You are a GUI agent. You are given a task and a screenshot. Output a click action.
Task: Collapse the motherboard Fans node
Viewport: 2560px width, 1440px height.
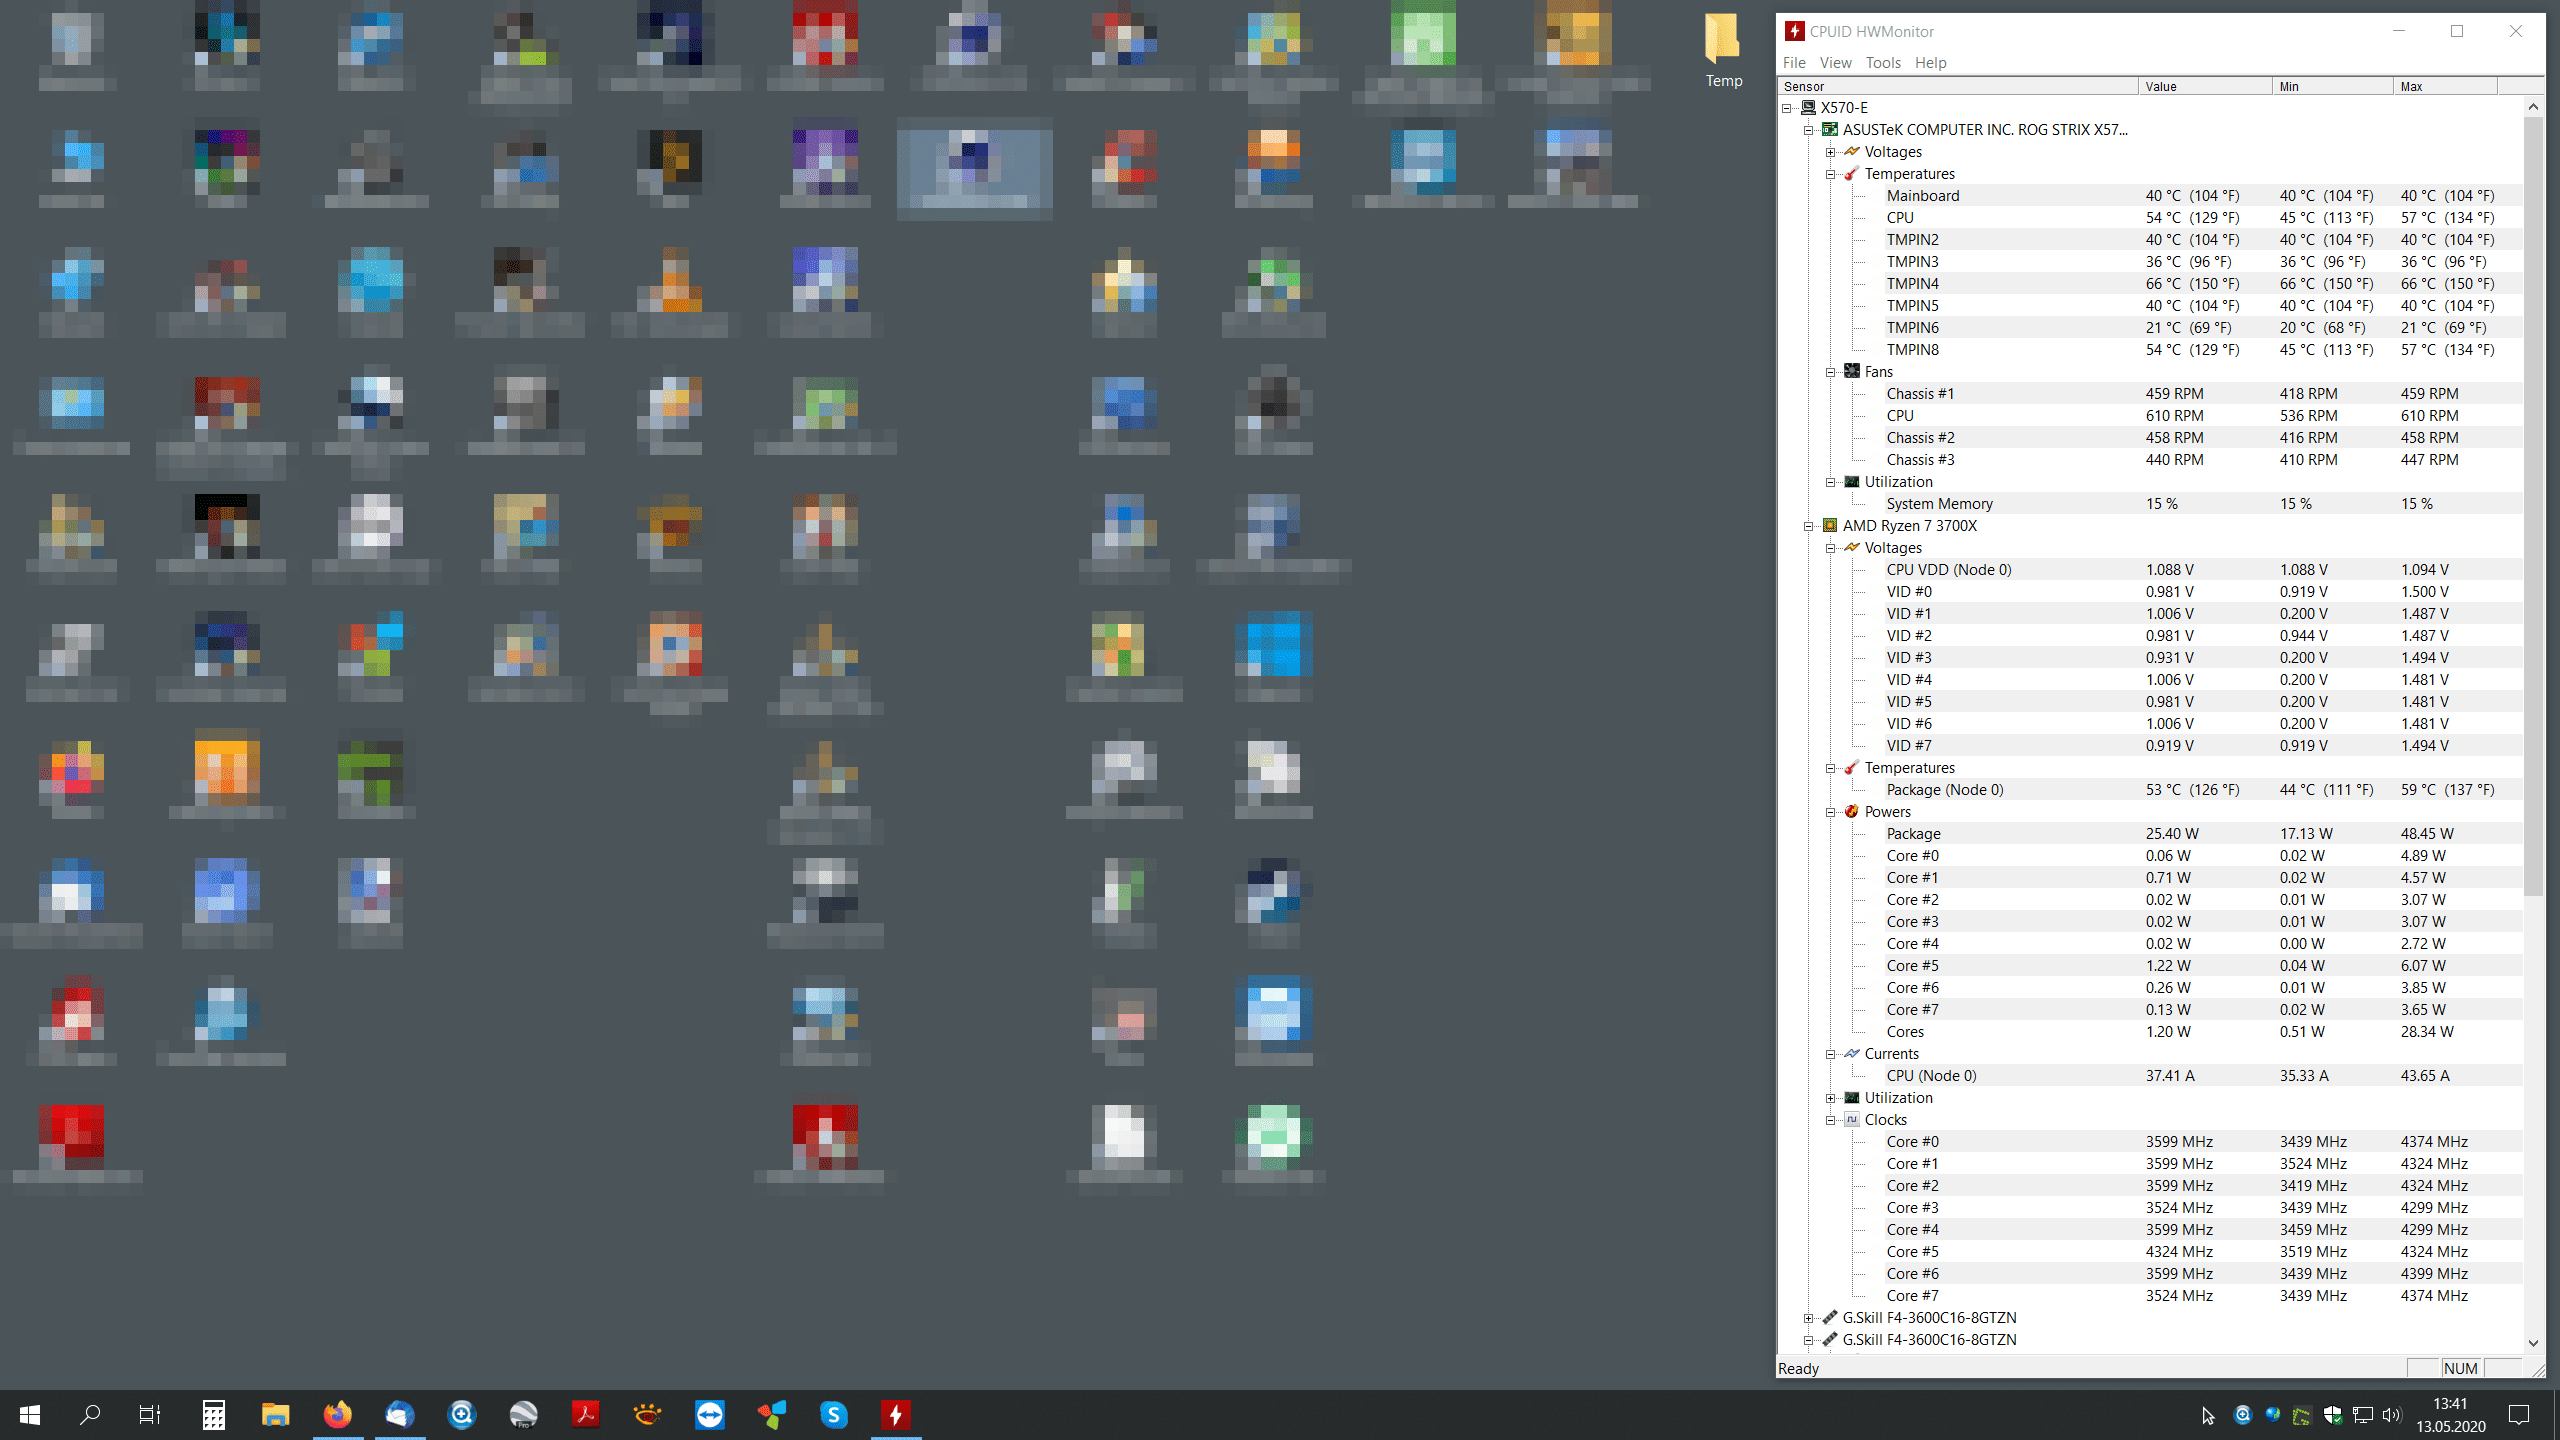click(x=1831, y=372)
